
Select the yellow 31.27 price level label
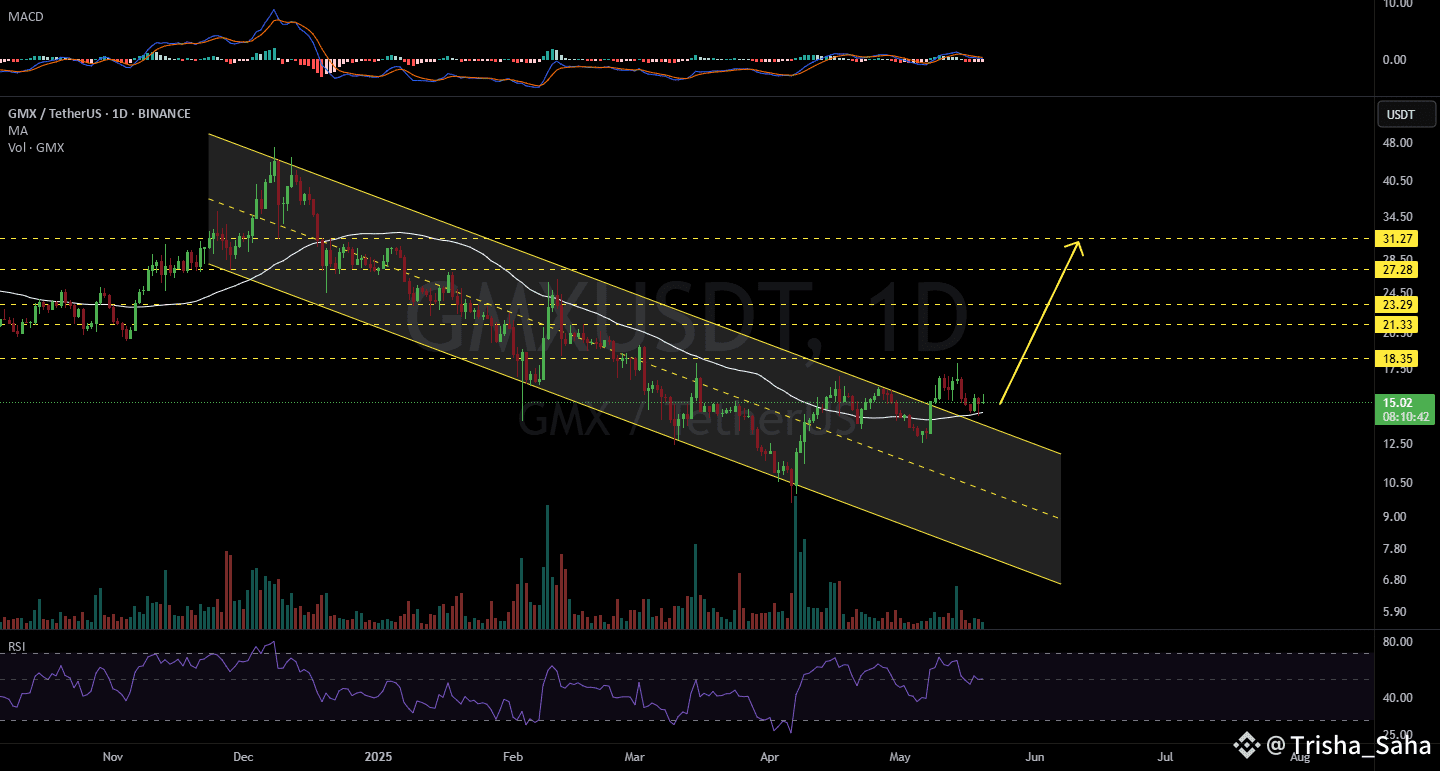click(1396, 238)
